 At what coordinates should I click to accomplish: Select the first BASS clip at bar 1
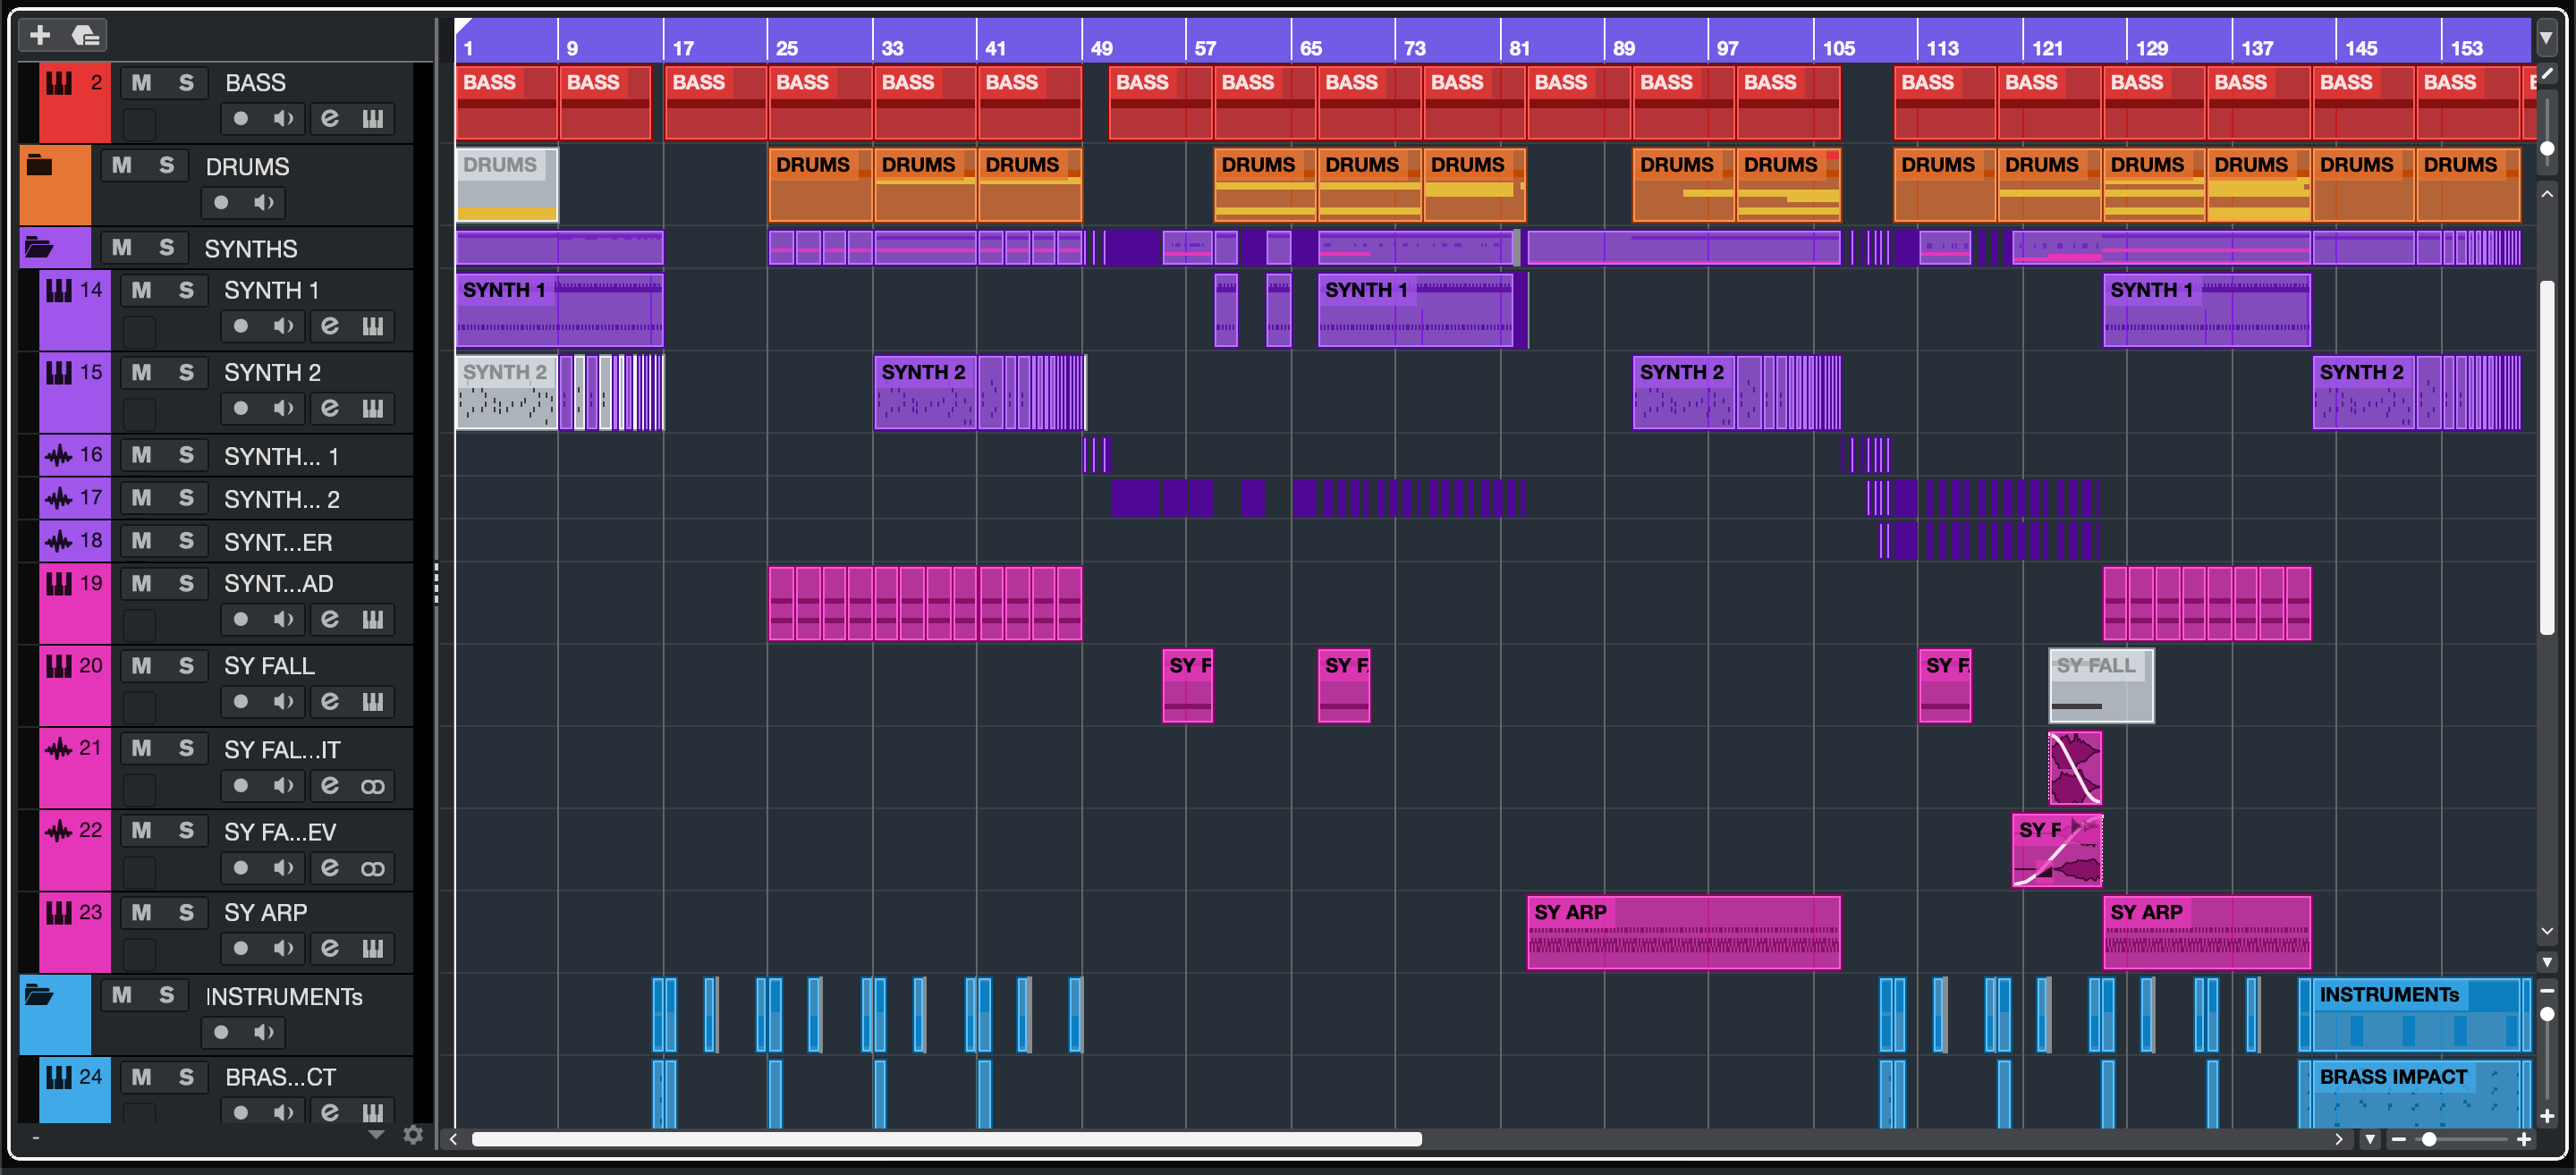507,103
